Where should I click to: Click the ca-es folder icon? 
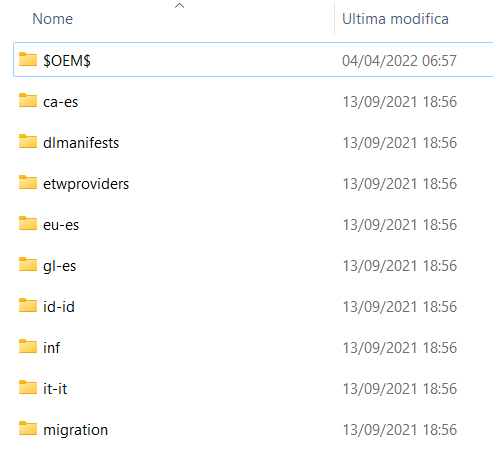pyautogui.click(x=28, y=100)
